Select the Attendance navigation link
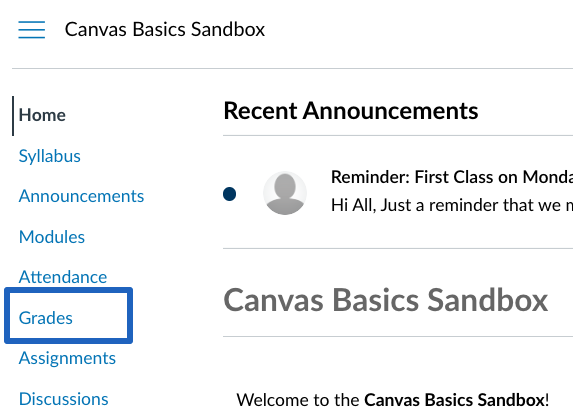Viewport: 573px width, 420px height. coord(63,277)
